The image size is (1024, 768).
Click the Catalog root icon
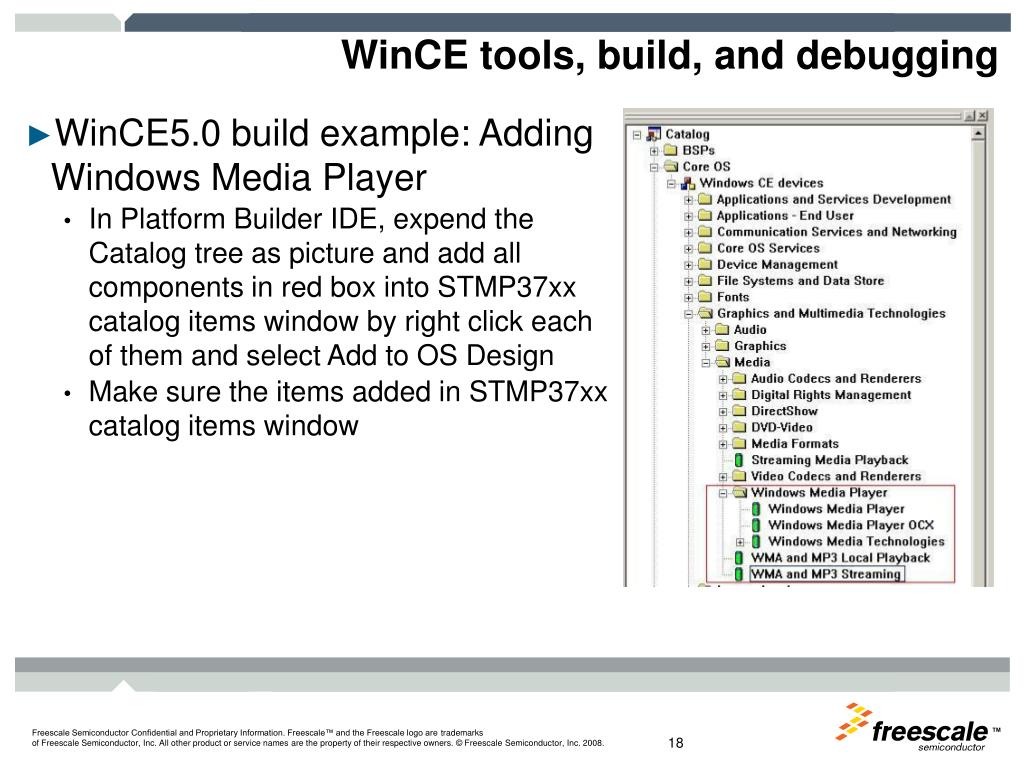click(x=654, y=134)
